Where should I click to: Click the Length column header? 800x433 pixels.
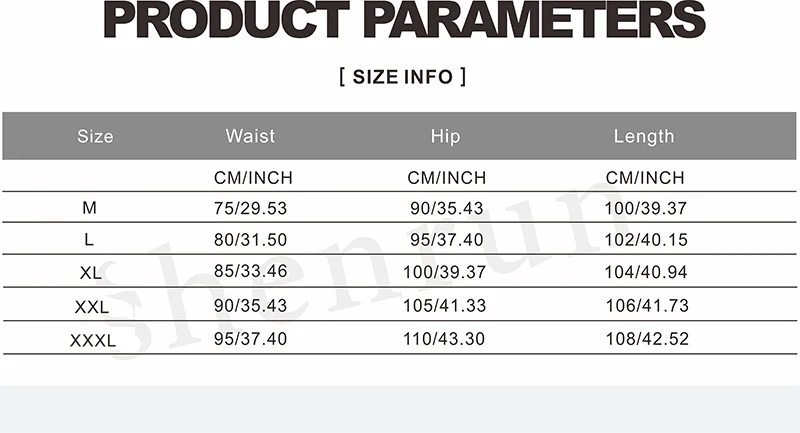(644, 136)
